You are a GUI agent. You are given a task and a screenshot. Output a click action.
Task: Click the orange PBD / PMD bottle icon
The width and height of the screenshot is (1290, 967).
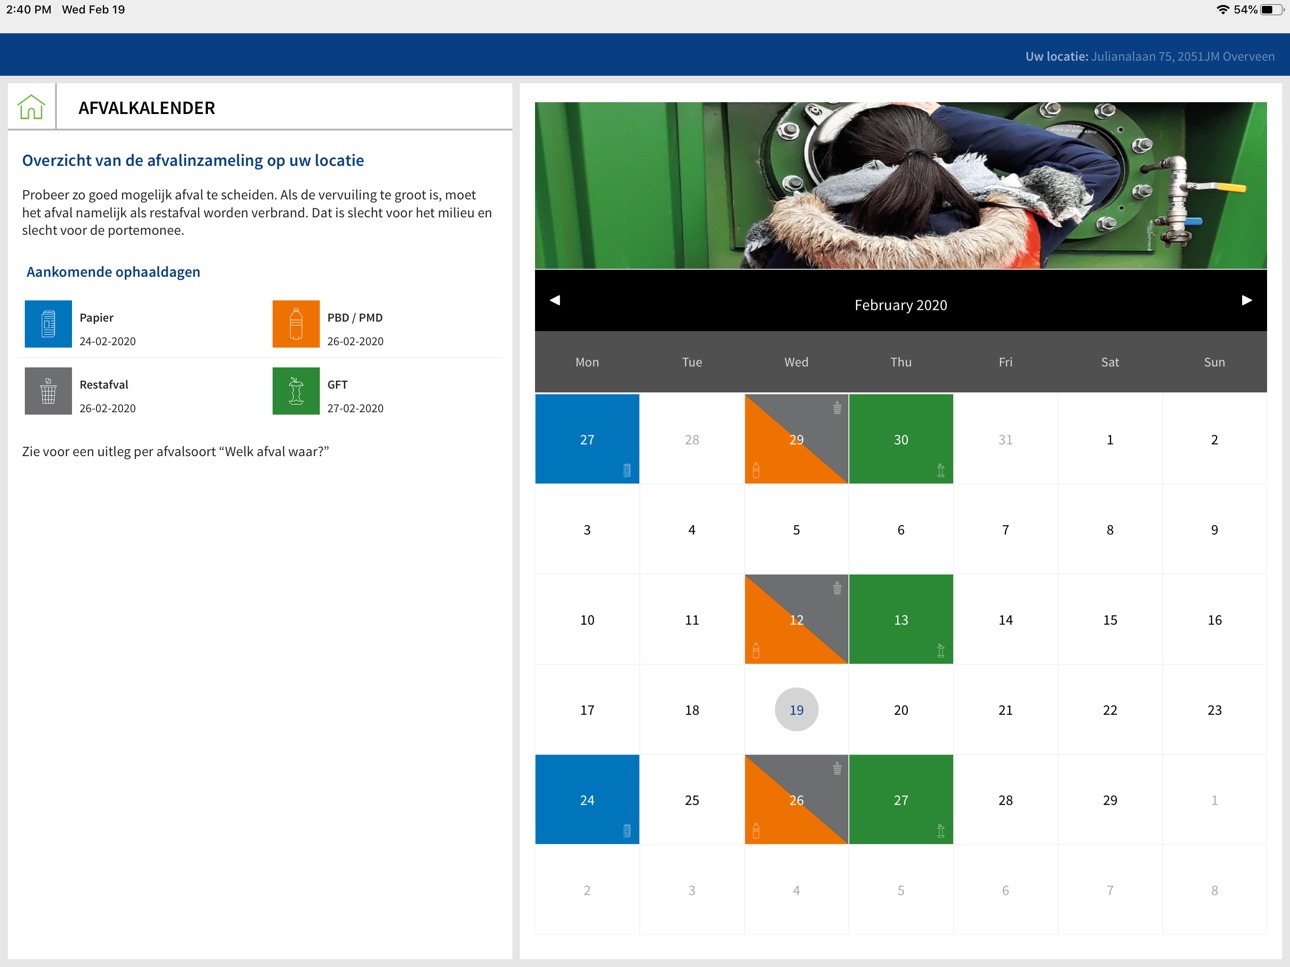pos(296,324)
